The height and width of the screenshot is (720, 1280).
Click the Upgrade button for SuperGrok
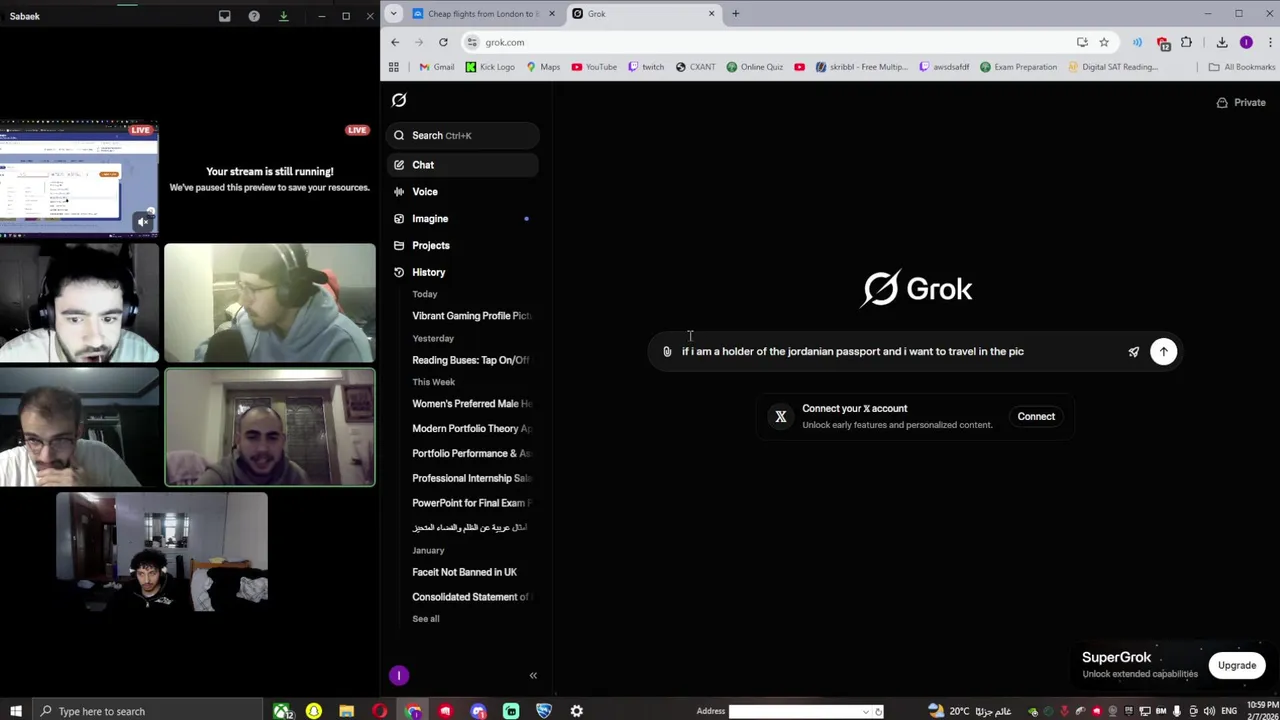1237,666
